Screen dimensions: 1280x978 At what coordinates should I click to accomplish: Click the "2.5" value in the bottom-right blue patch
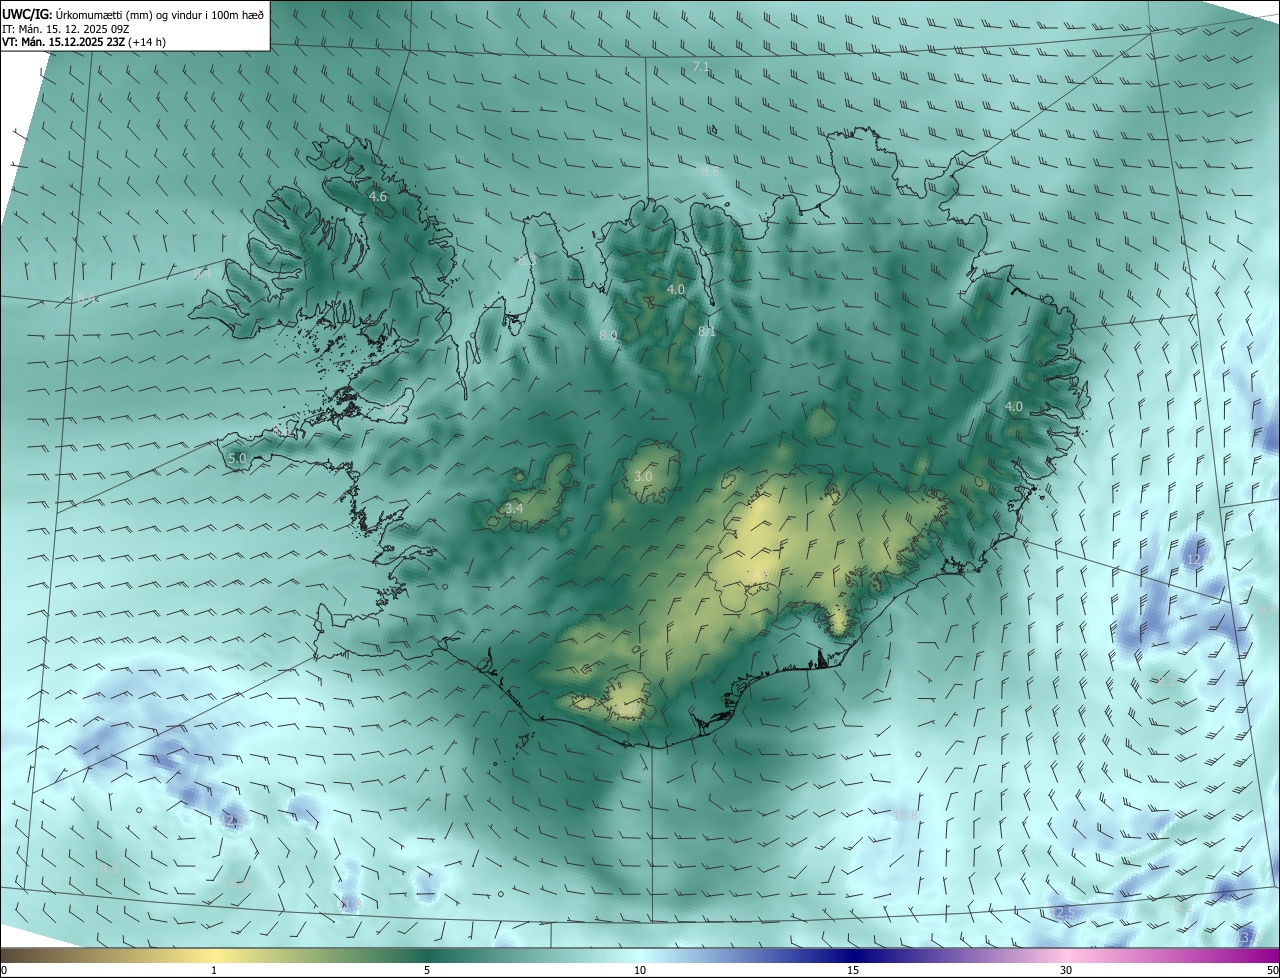coord(1065,913)
